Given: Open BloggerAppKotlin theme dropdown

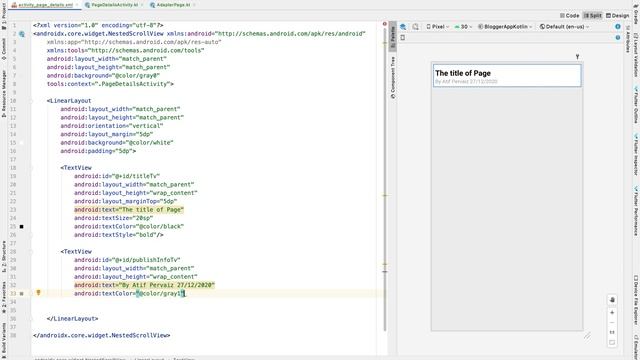Looking at the screenshot, I should (505, 27).
